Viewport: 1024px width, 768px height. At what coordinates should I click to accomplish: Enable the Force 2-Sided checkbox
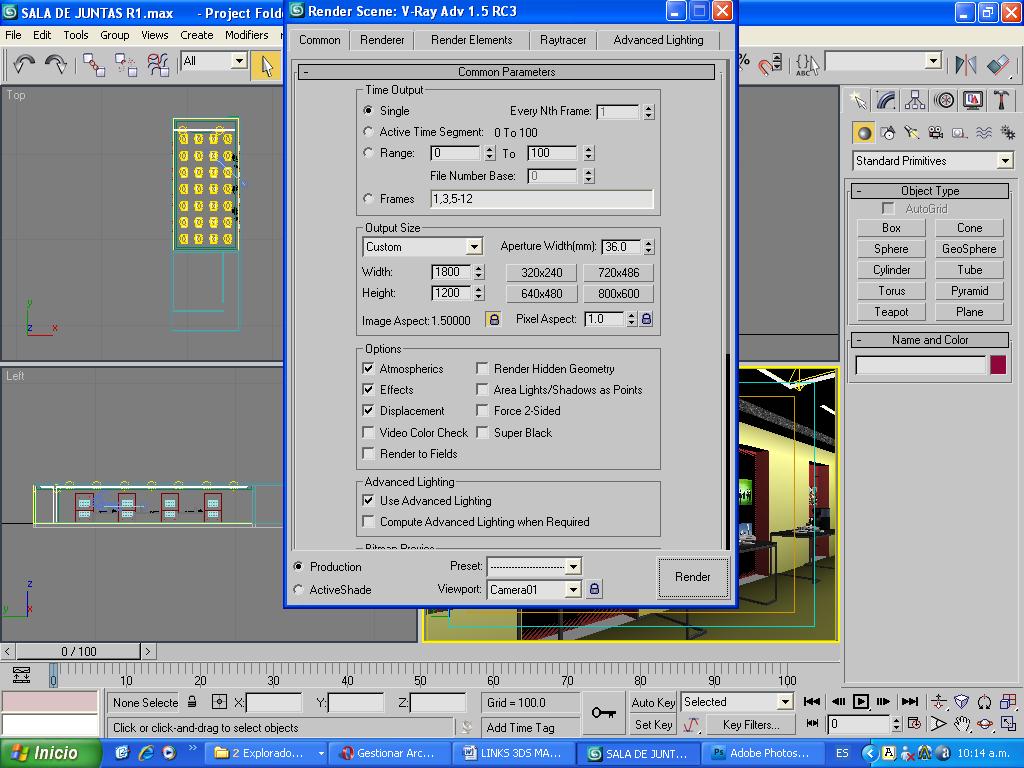click(483, 410)
